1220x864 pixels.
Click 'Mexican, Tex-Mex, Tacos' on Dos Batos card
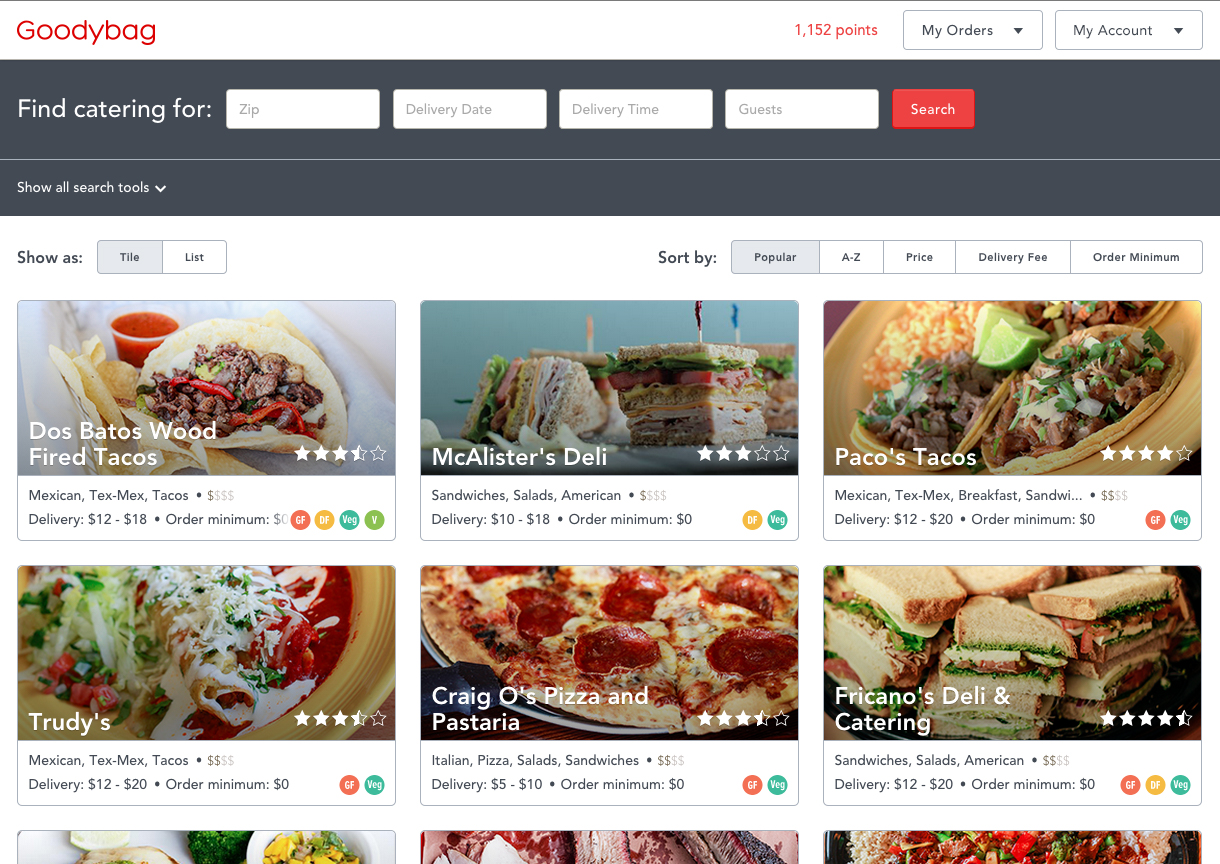(109, 496)
